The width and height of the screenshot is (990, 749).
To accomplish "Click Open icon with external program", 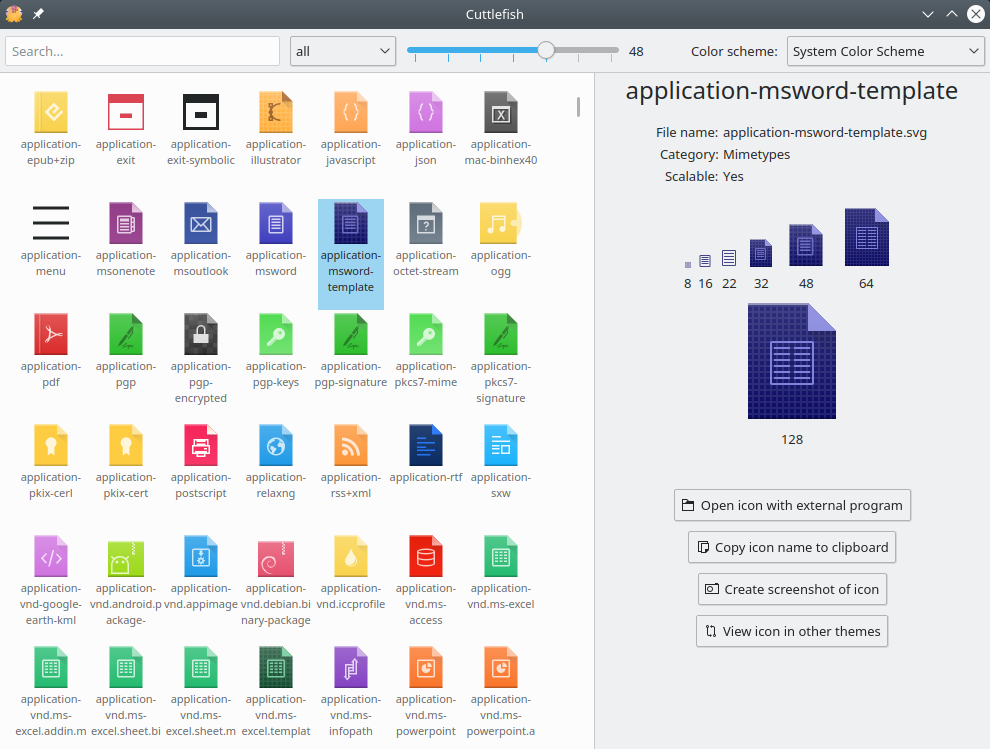I will (x=792, y=505).
